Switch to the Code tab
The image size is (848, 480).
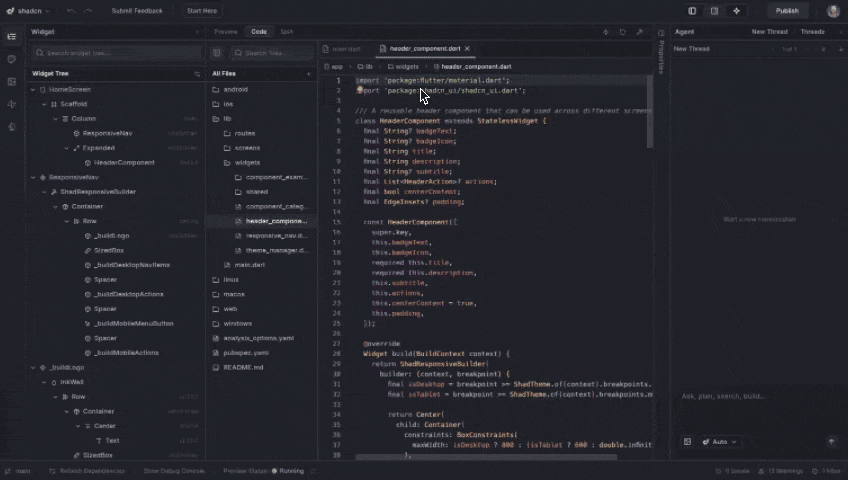(259, 32)
